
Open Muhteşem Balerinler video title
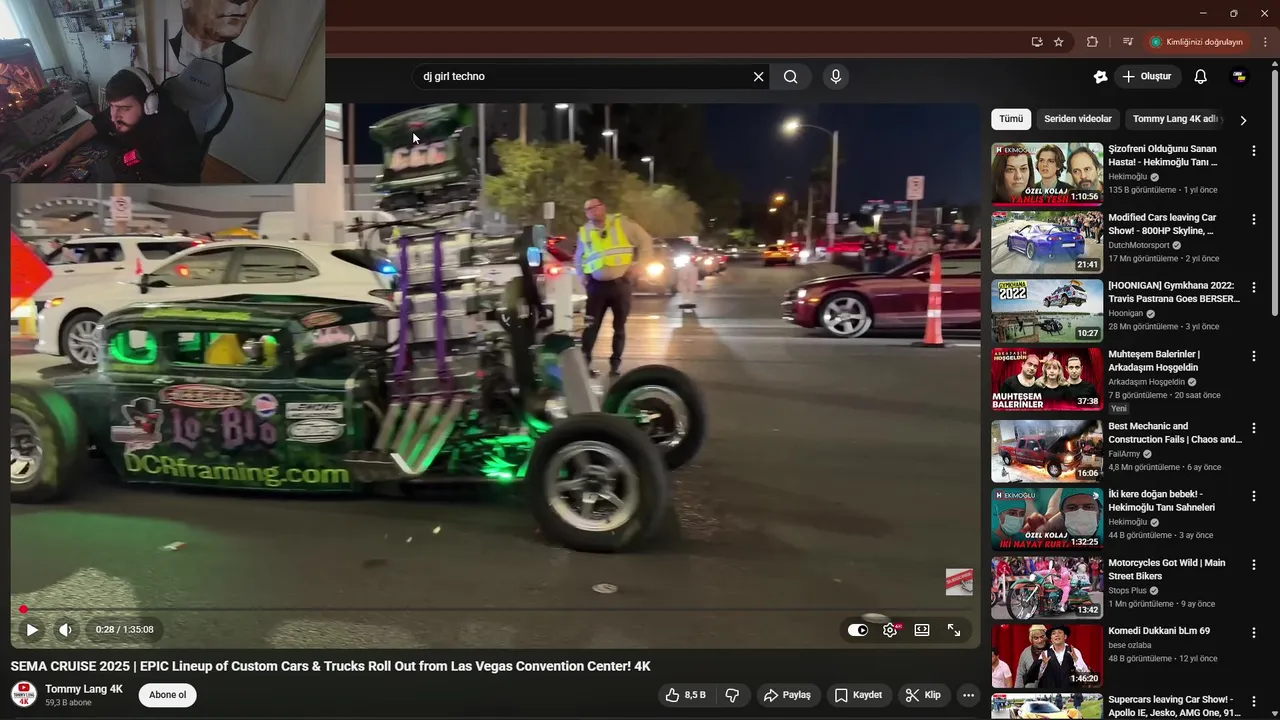[1154, 361]
